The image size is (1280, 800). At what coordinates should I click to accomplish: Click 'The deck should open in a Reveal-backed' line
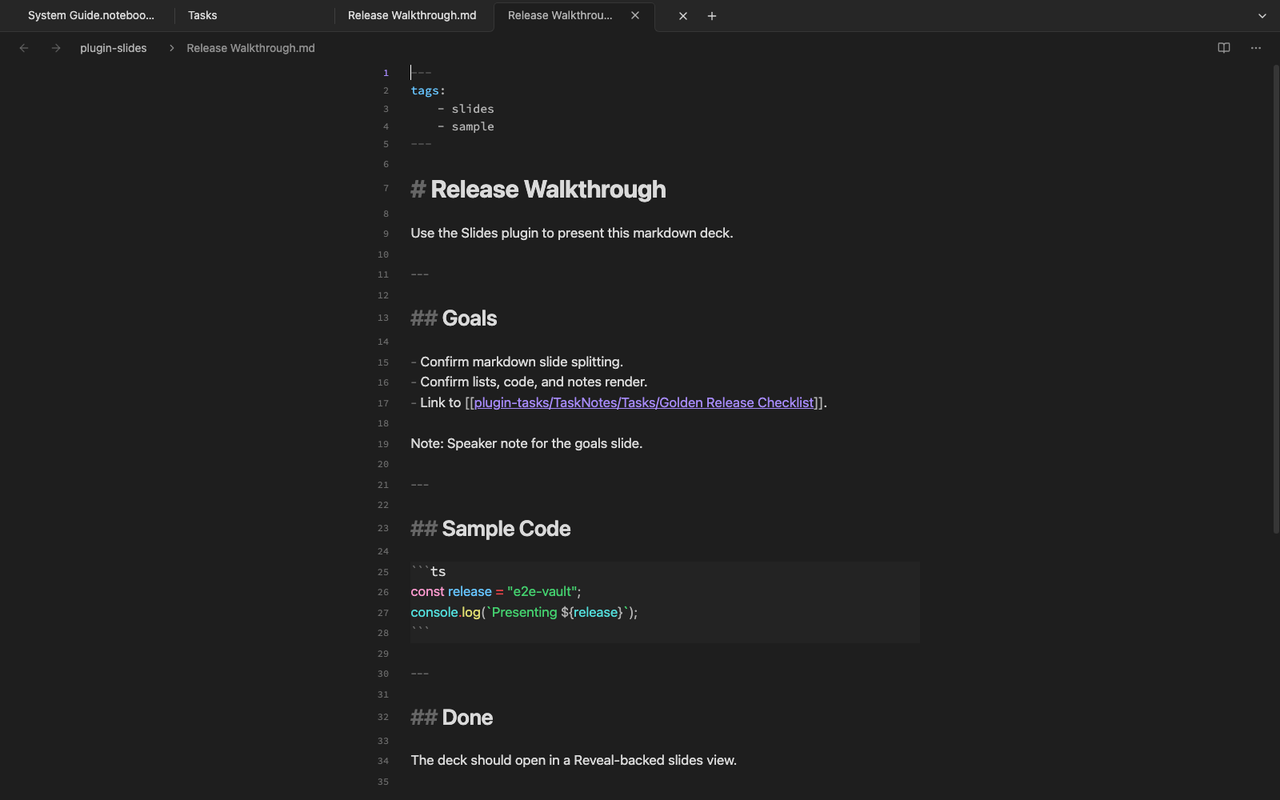574,761
